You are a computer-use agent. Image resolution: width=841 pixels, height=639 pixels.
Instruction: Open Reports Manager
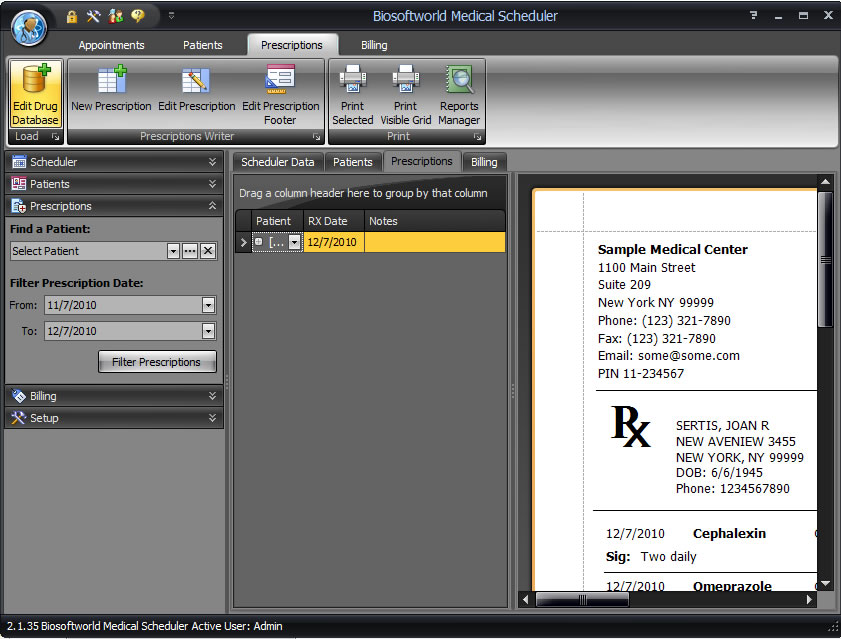coord(459,94)
